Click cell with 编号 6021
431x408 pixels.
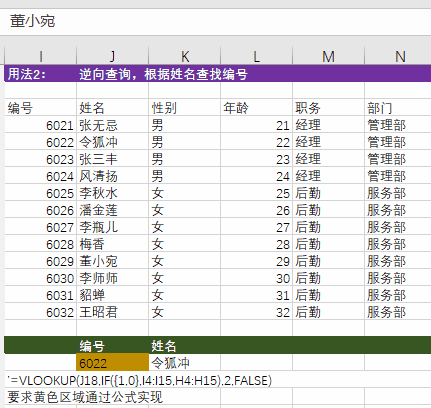pyautogui.click(x=41, y=125)
